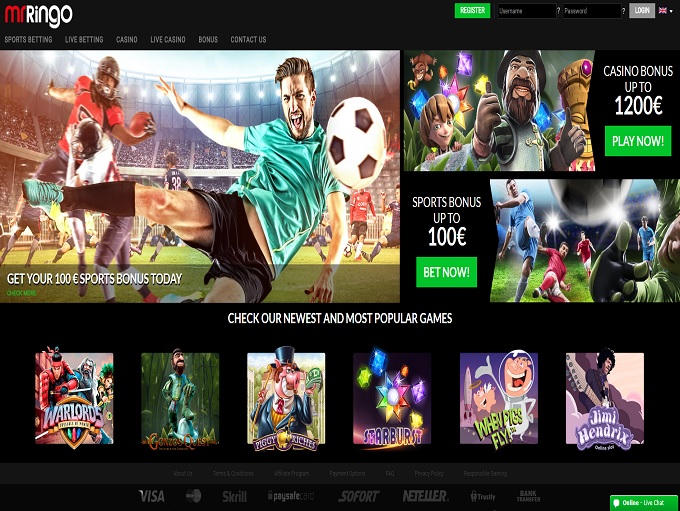Click the Skrill payment logo

(x=234, y=496)
